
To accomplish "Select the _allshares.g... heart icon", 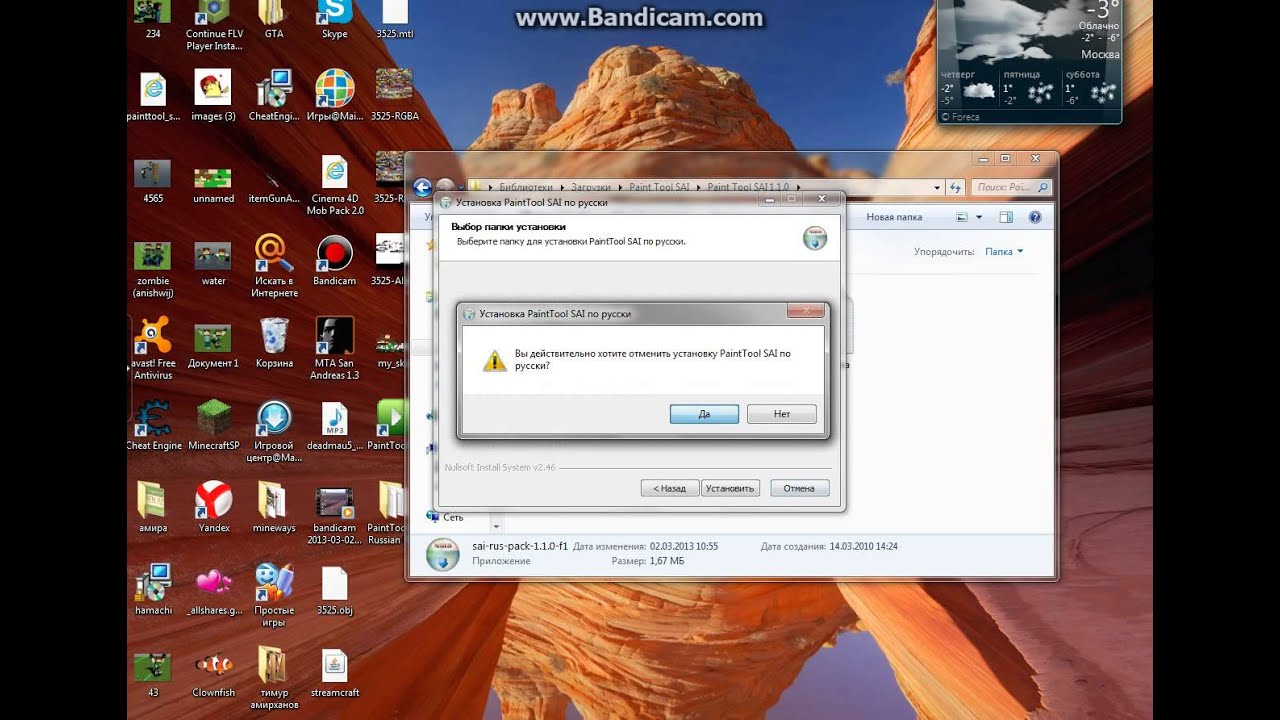I will (x=214, y=589).
